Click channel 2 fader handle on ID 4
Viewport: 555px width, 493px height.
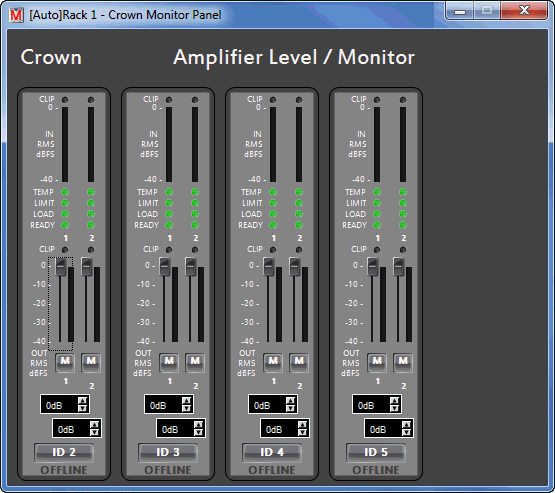pyautogui.click(x=295, y=266)
